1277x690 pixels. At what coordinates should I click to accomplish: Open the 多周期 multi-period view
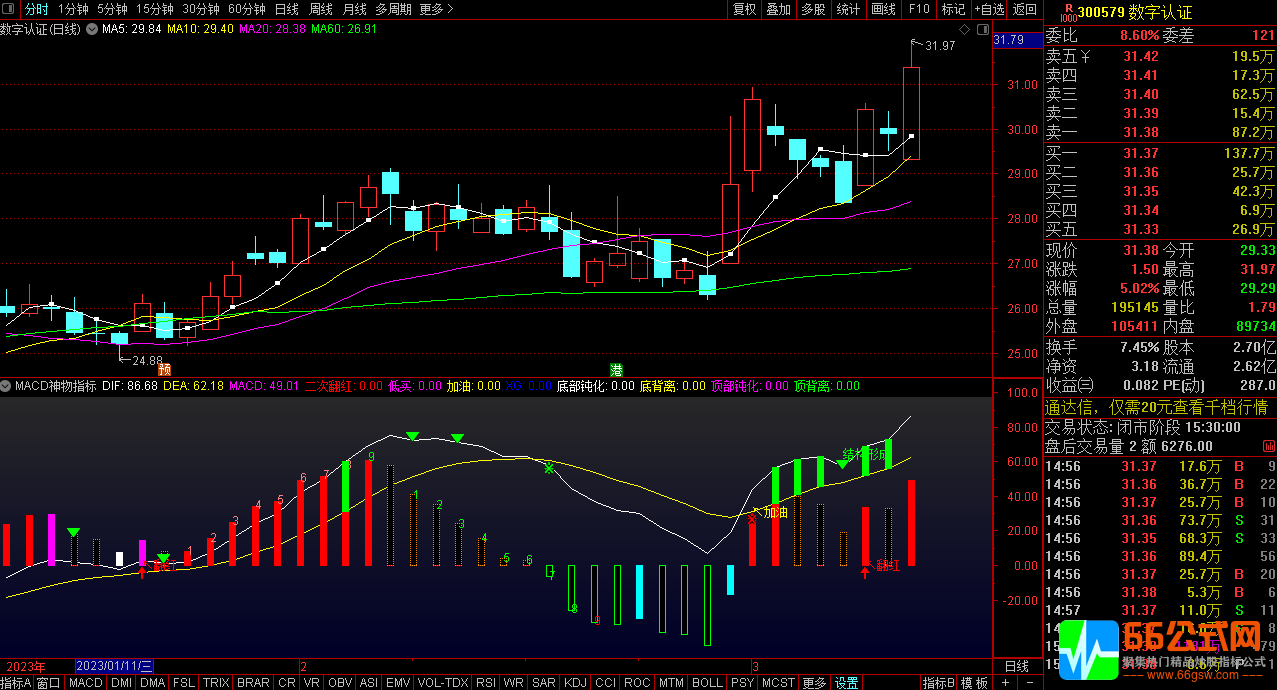(394, 9)
